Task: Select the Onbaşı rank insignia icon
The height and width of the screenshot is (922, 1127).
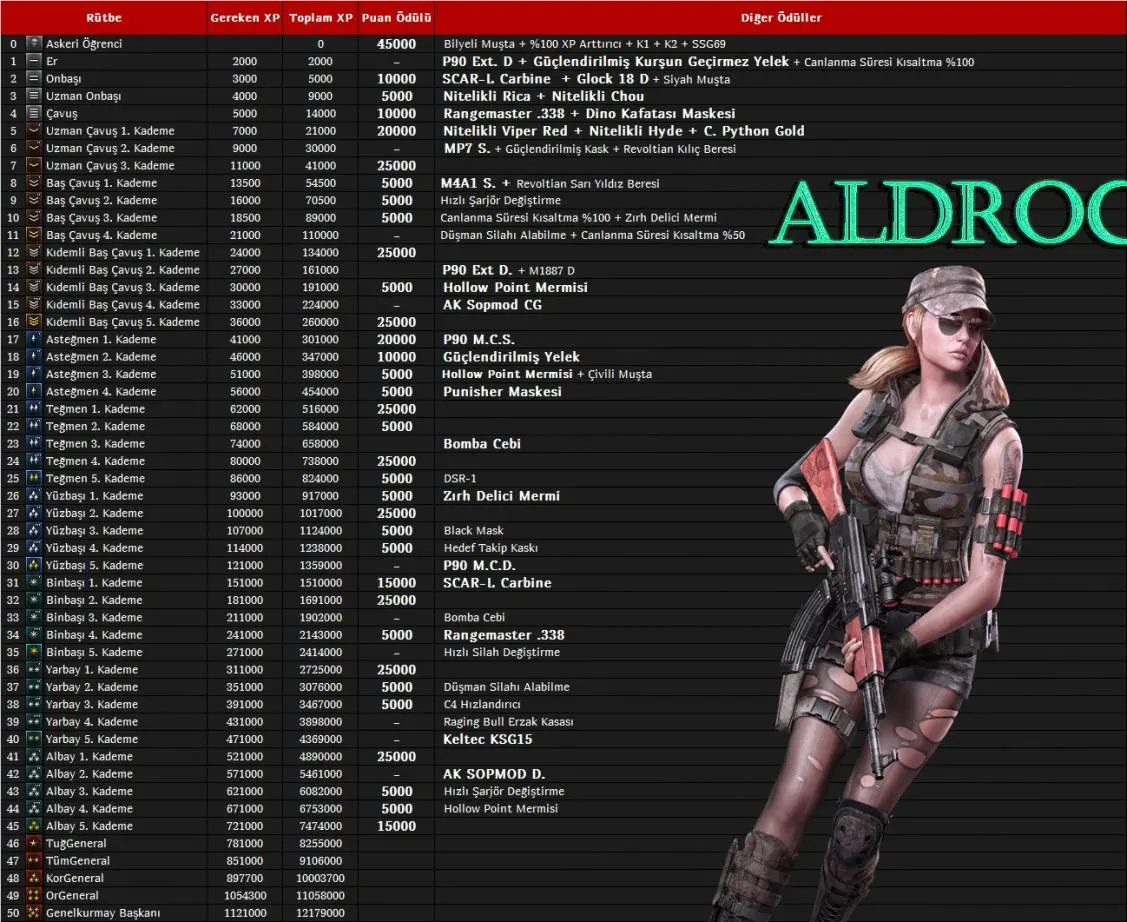Action: click(x=34, y=79)
